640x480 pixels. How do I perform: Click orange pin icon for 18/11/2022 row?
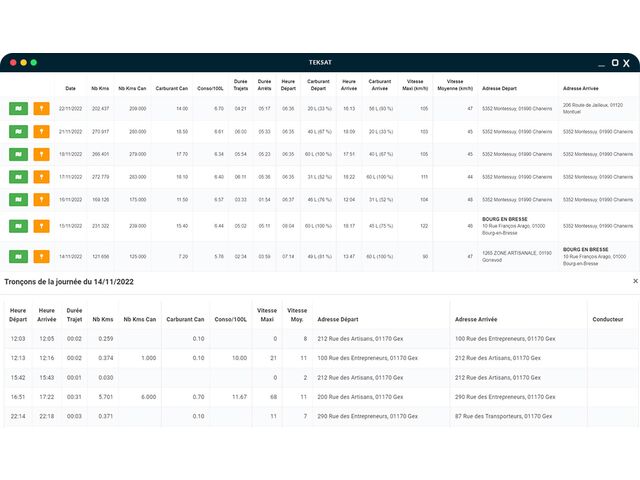point(41,154)
